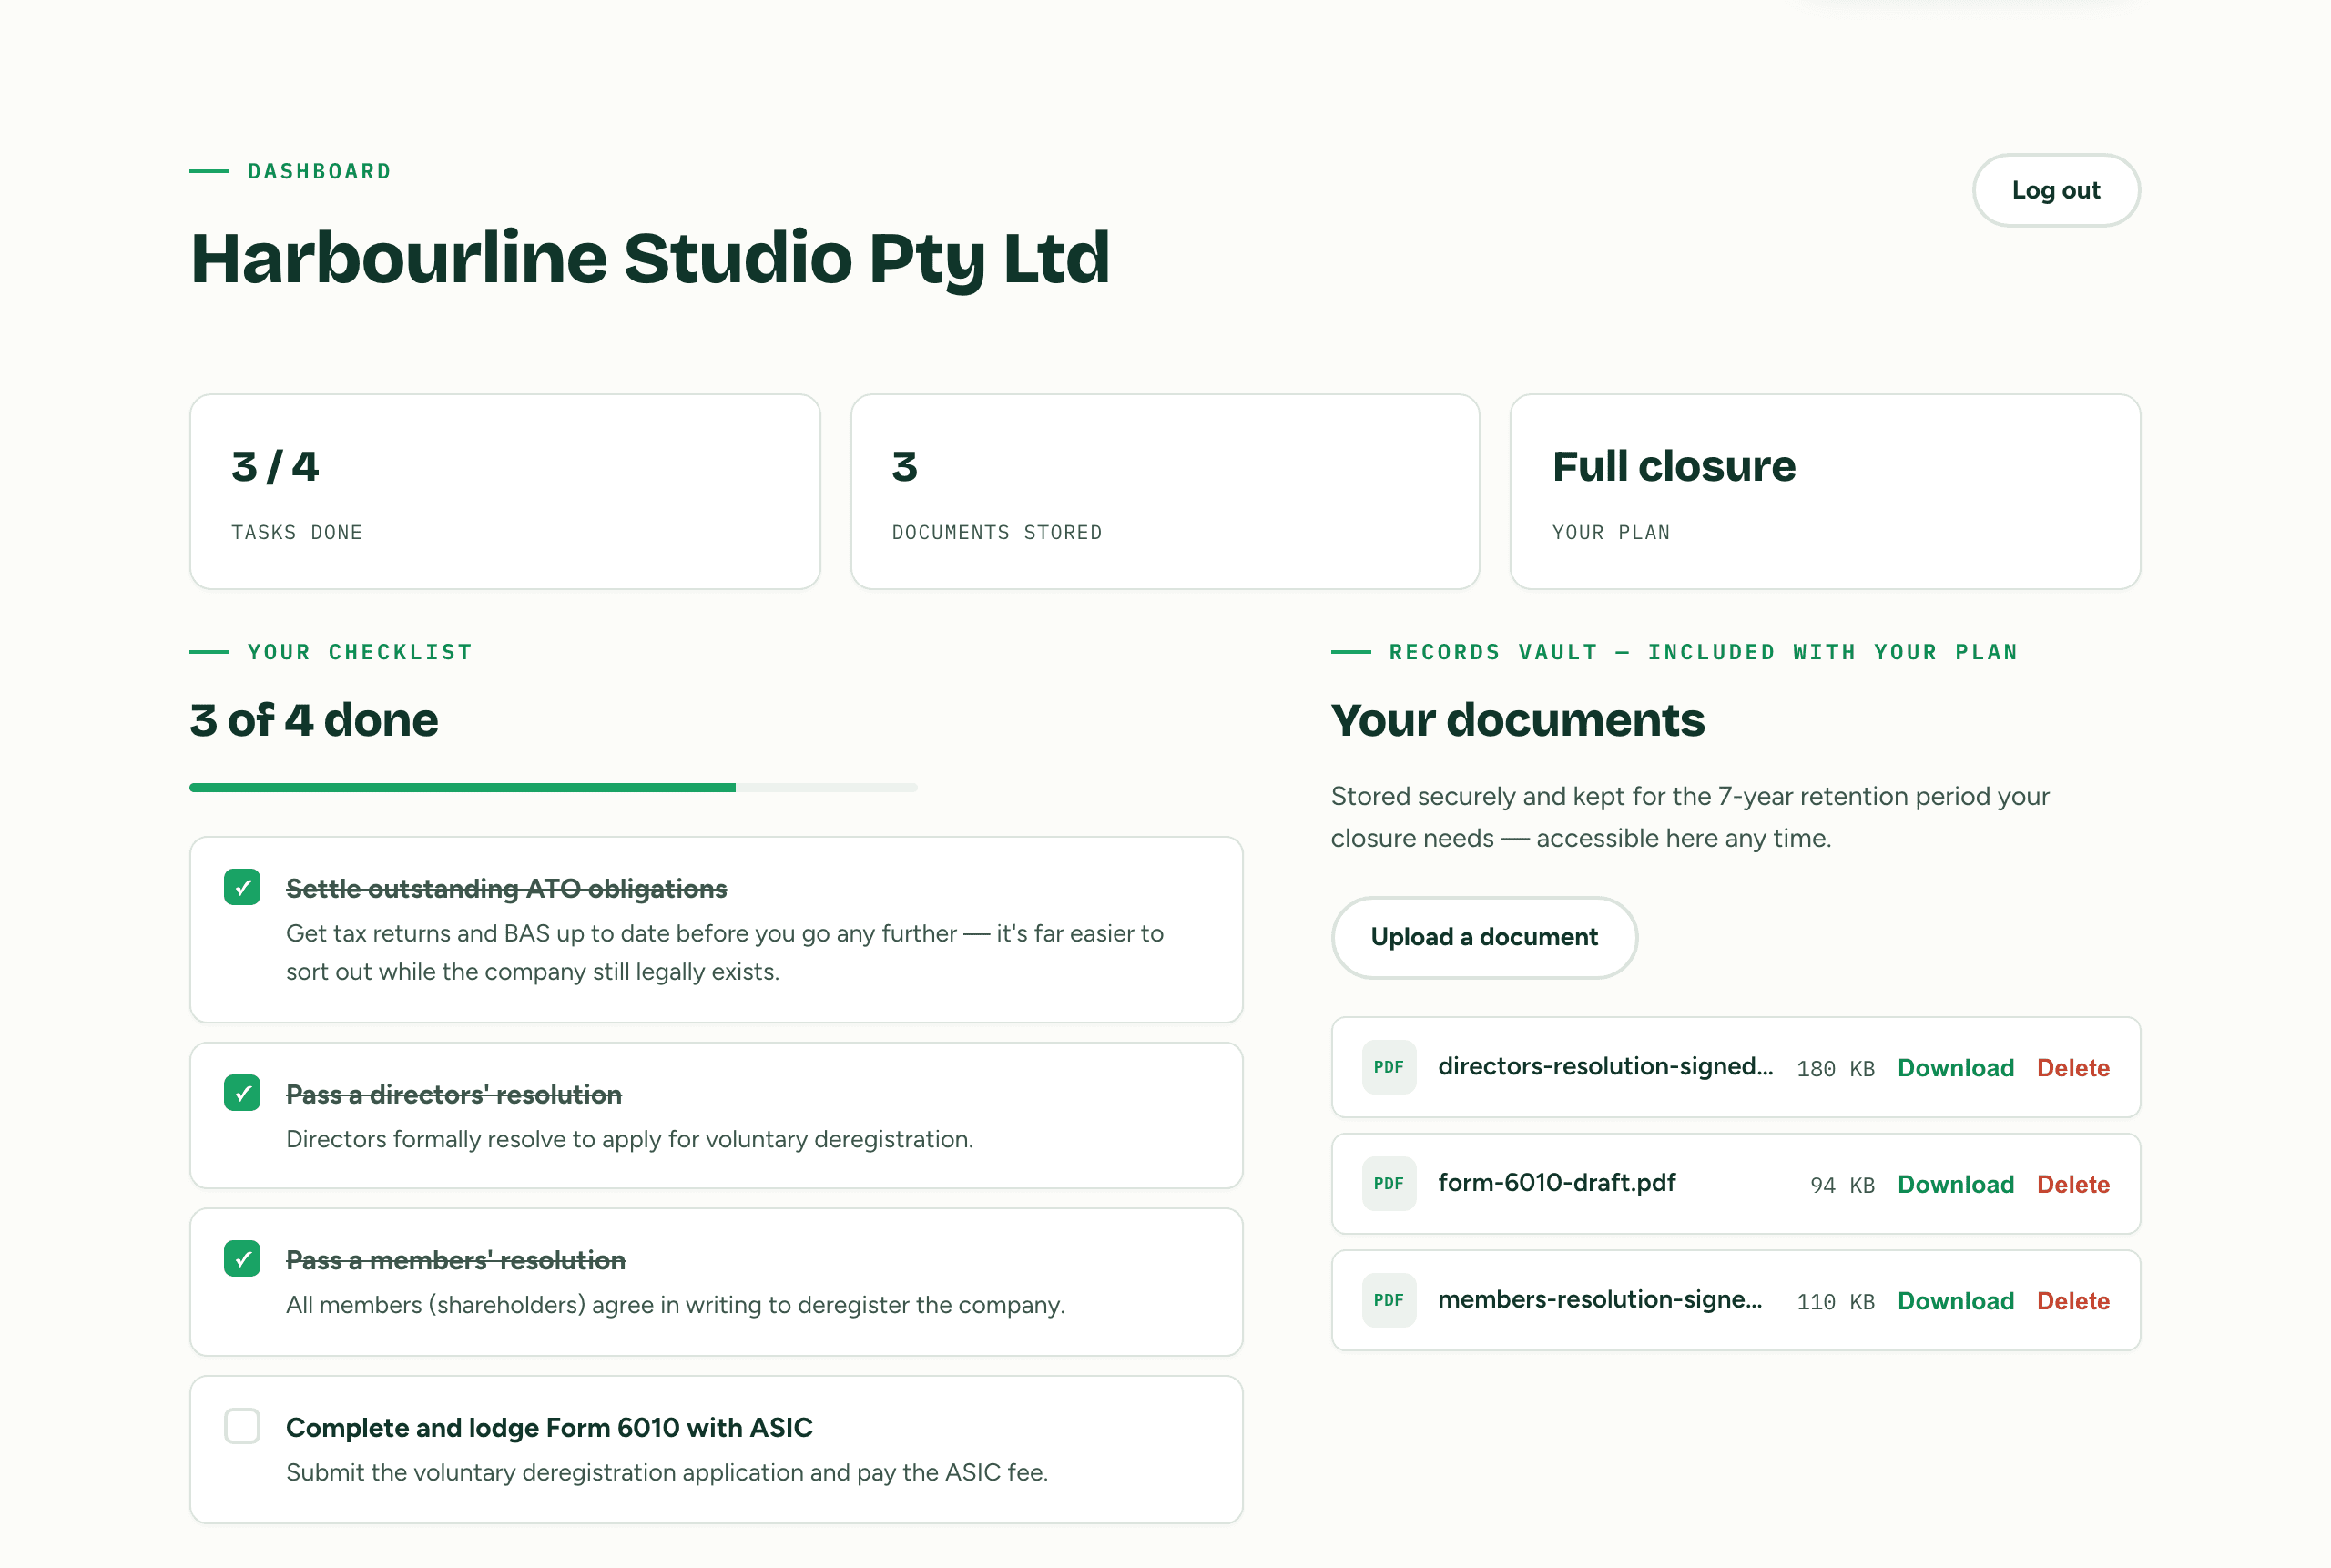Image resolution: width=2331 pixels, height=1568 pixels.
Task: Click file name form-6010-draft.pdf
Action: 1556,1183
